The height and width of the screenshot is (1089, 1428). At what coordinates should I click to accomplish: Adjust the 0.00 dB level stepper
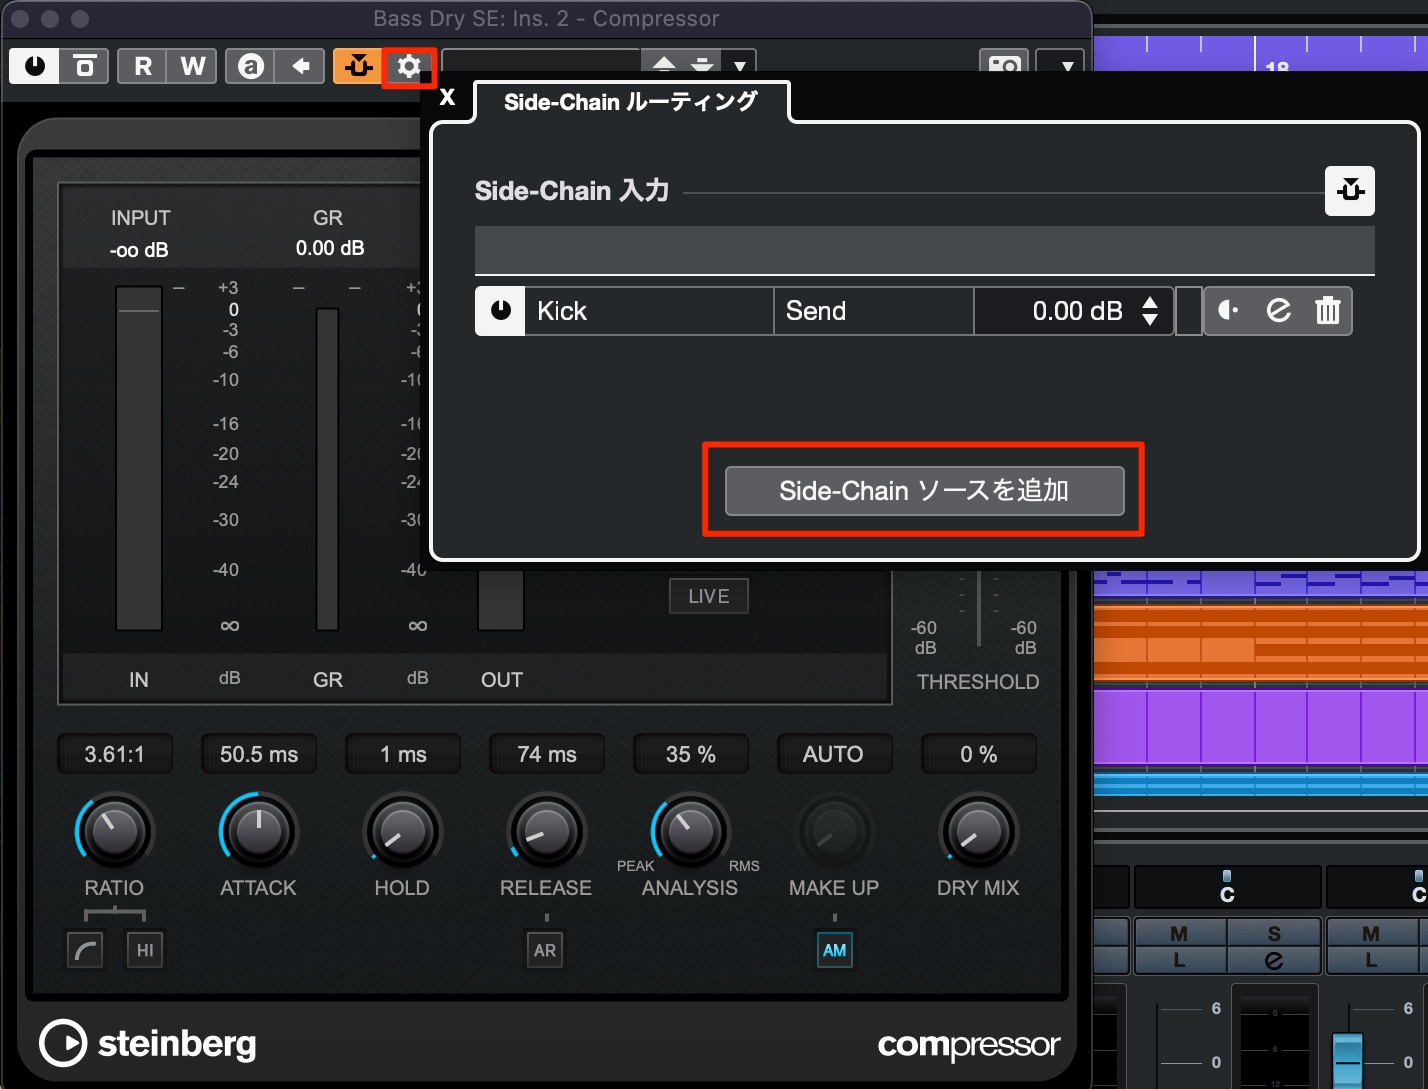(x=1150, y=311)
